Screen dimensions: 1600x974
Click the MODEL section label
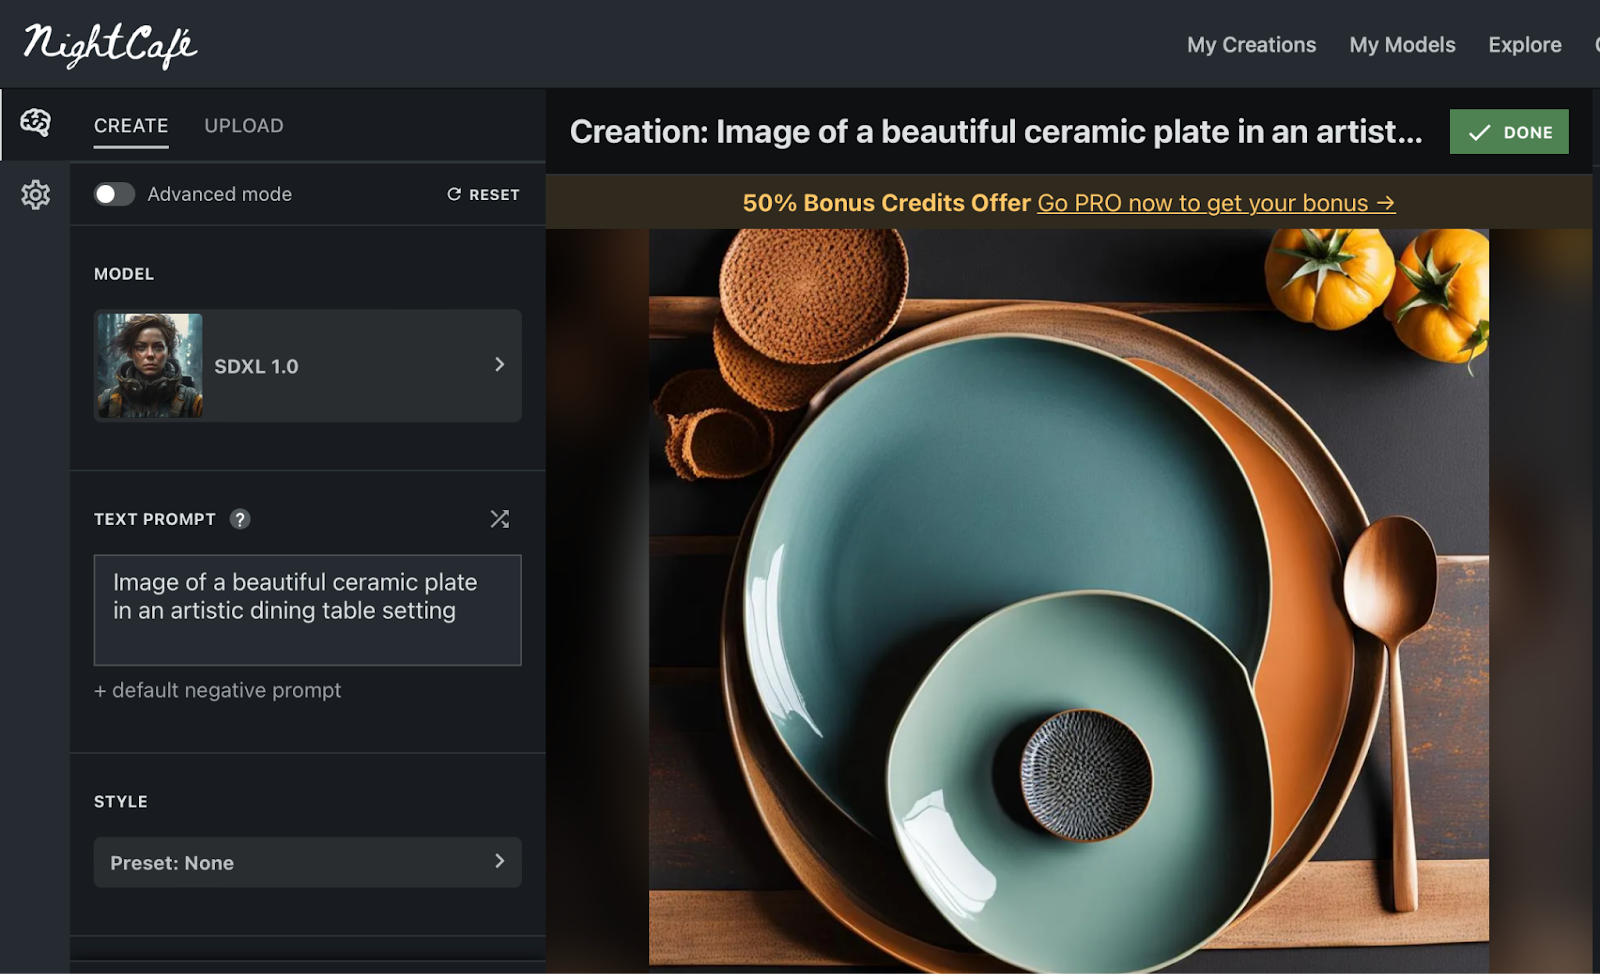pos(124,274)
